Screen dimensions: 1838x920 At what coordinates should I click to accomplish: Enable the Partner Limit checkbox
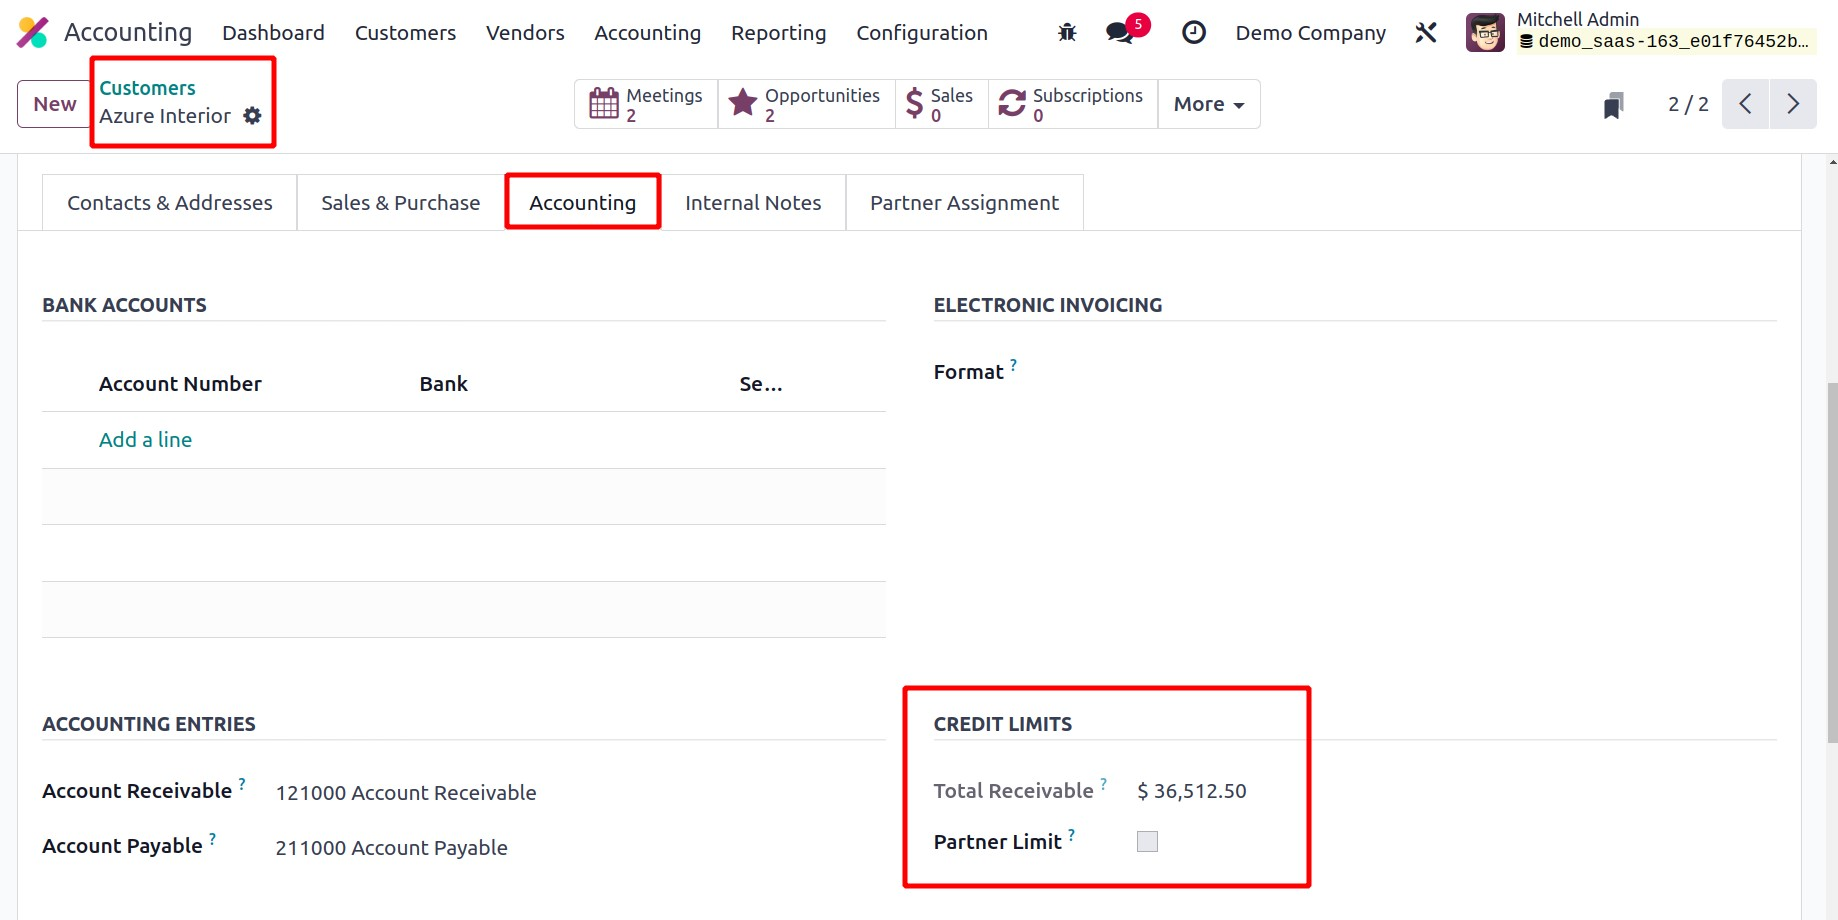point(1147,842)
